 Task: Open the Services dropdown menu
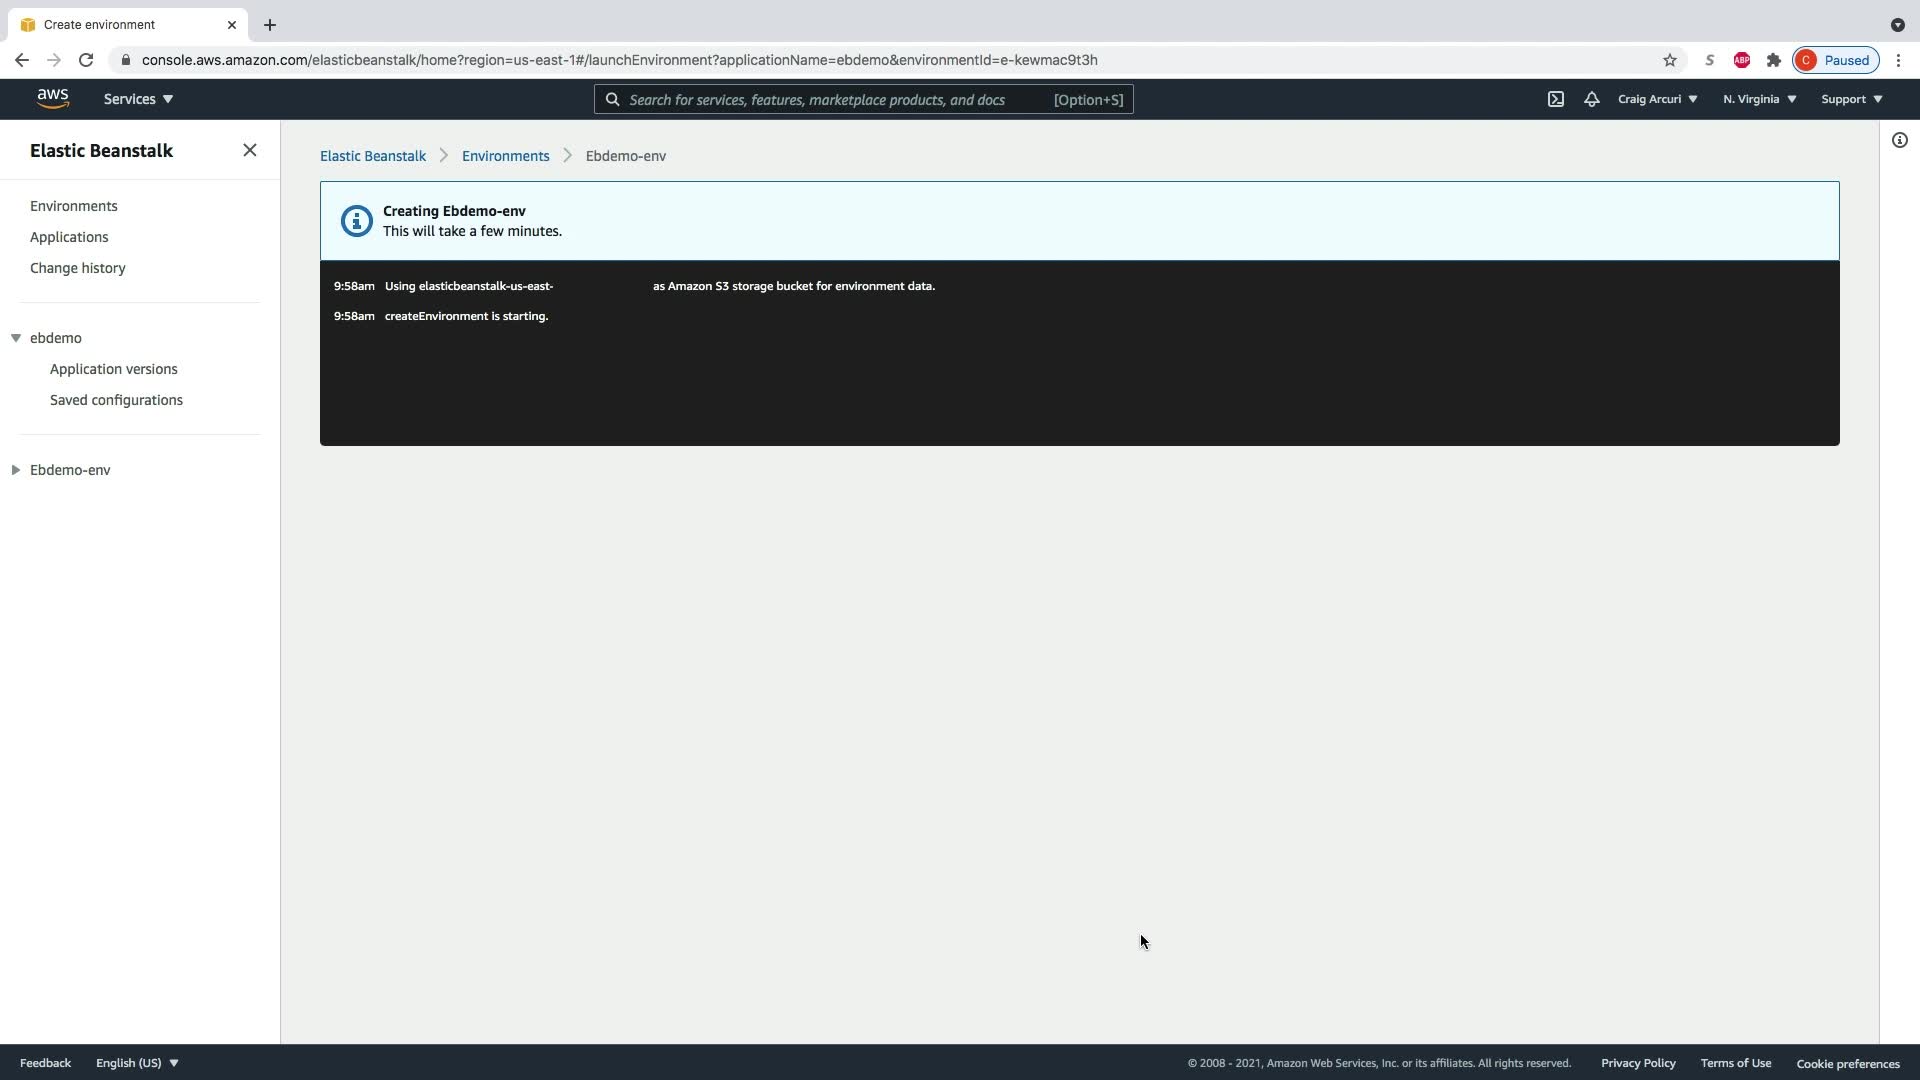click(138, 99)
